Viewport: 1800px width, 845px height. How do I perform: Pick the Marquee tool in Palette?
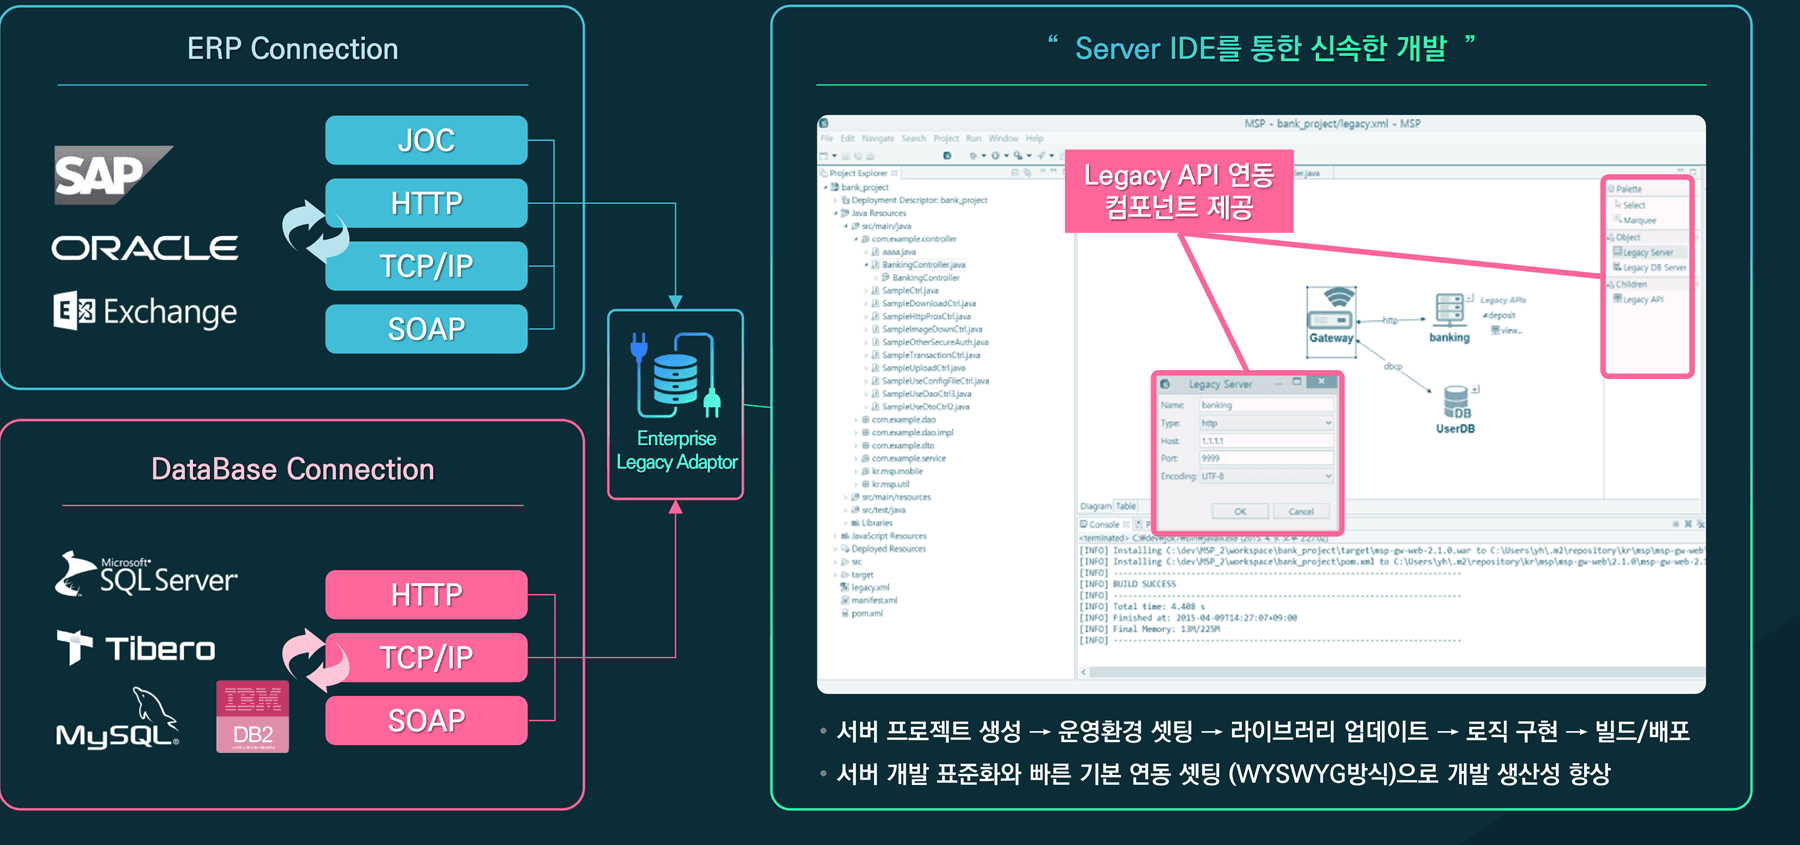1635,220
